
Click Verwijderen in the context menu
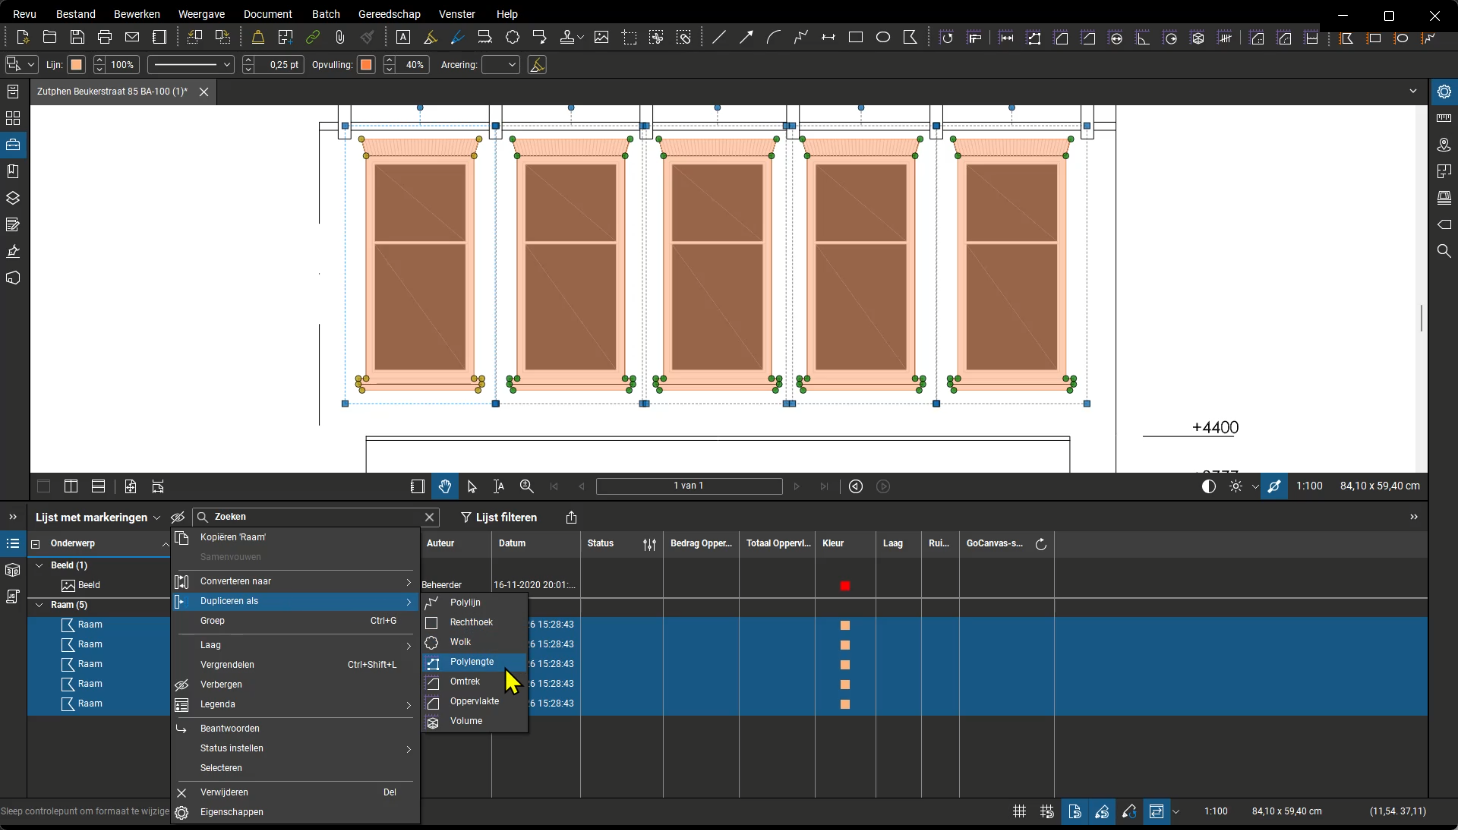click(294, 792)
